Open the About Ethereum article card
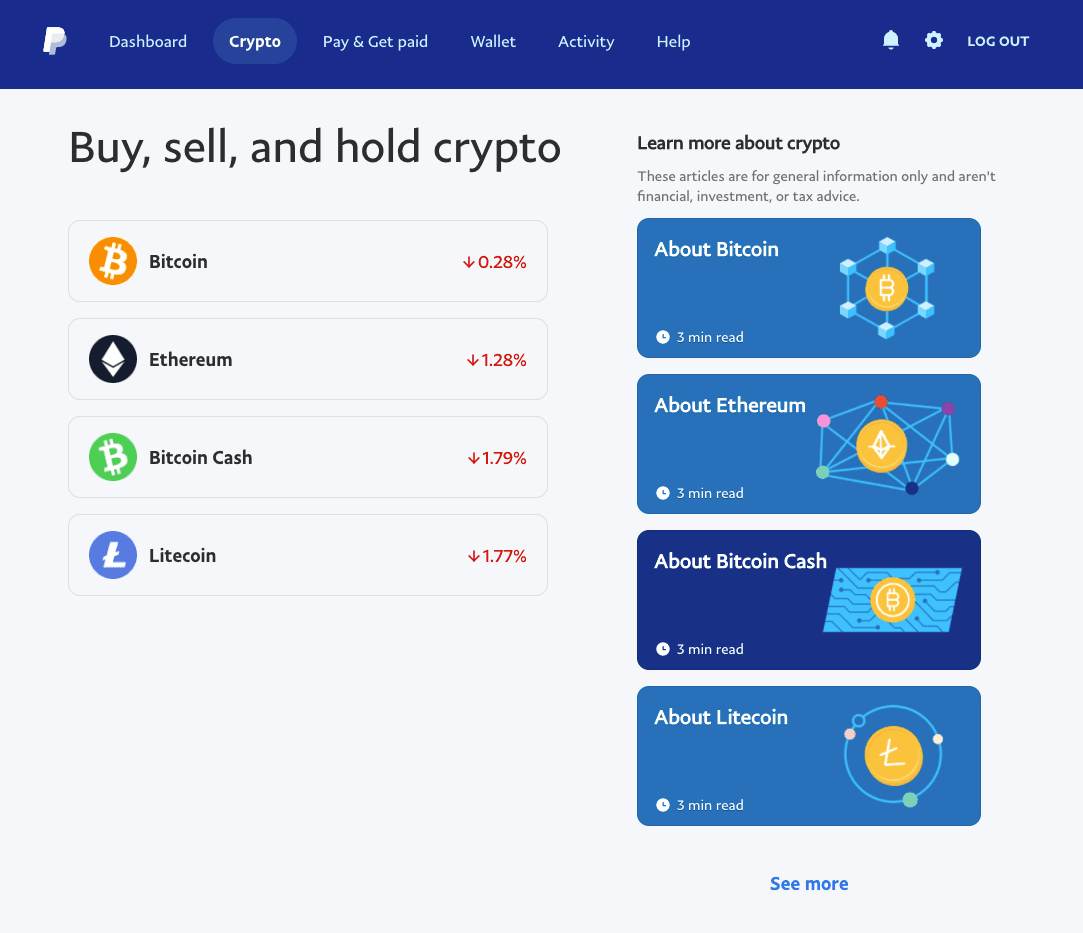Screen dimensions: 1083x933 [x=730, y=443]
